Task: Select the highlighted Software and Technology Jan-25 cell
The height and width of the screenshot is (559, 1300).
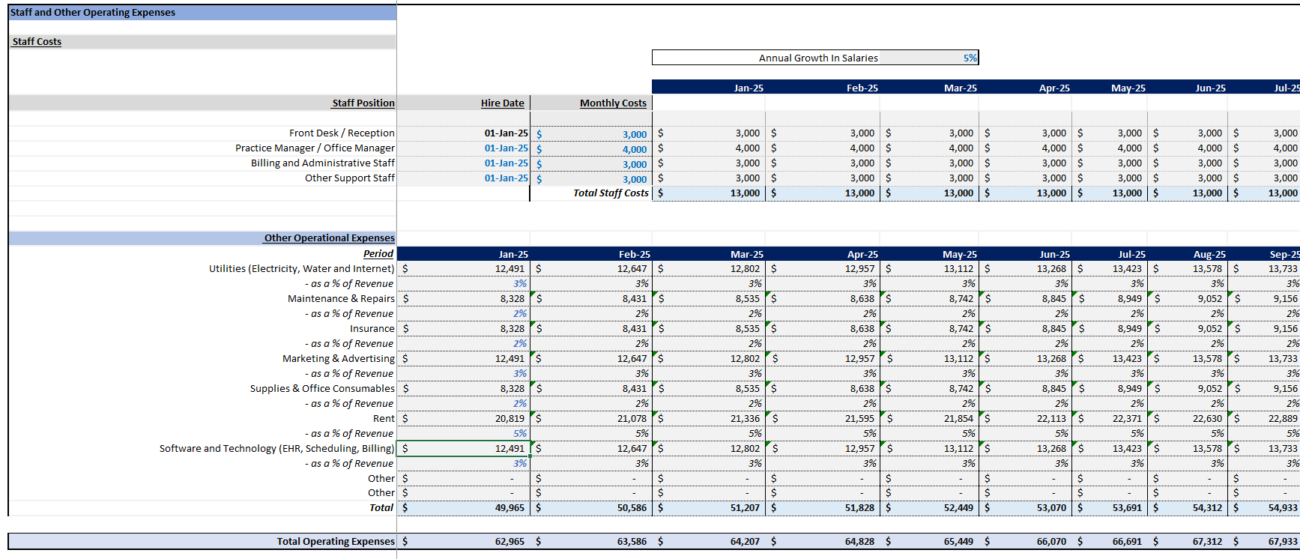Action: 463,448
